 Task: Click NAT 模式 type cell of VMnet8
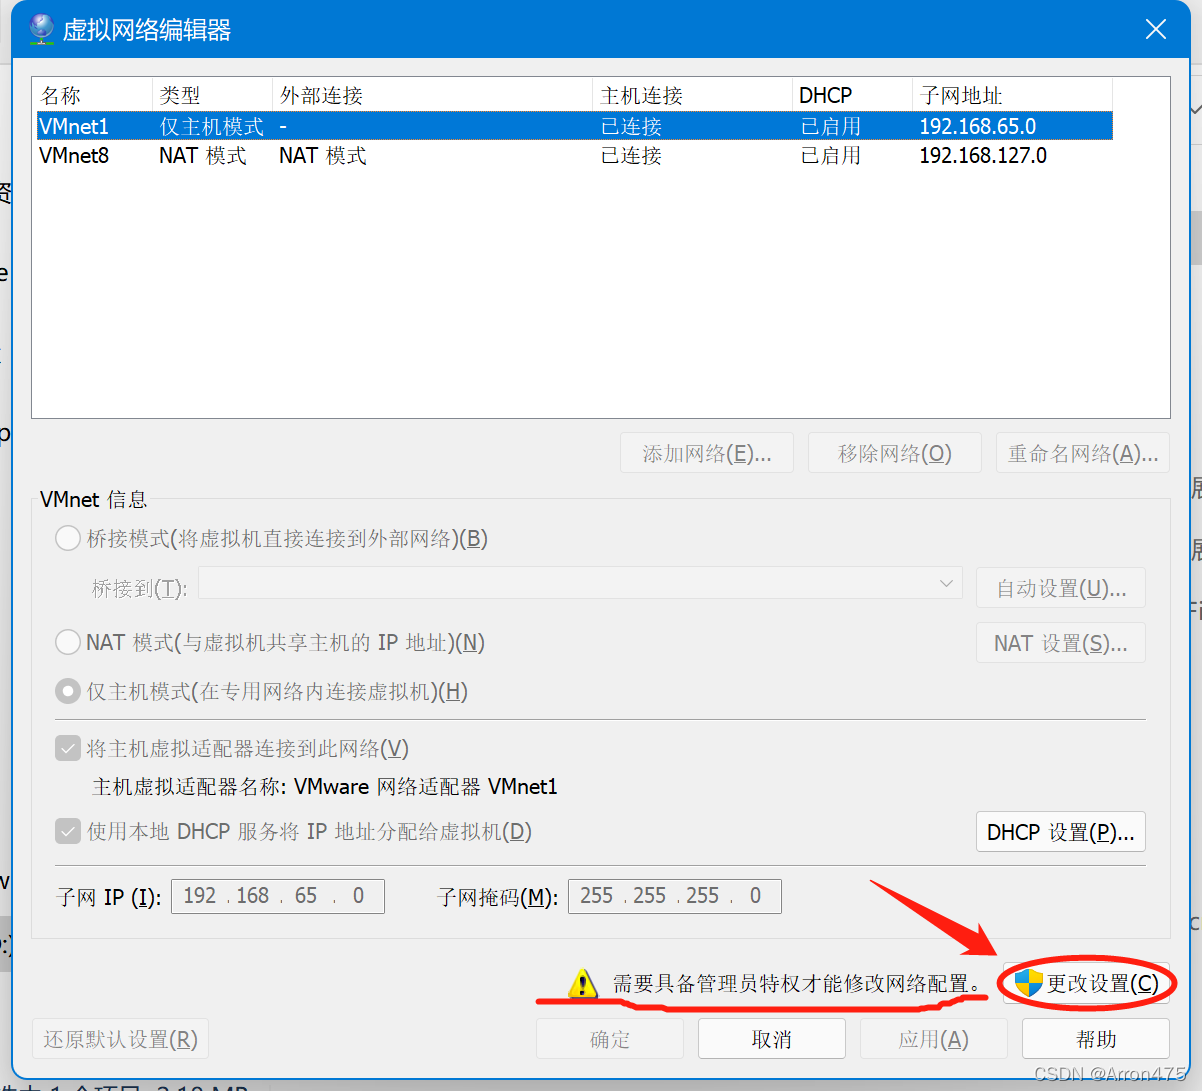(203, 156)
